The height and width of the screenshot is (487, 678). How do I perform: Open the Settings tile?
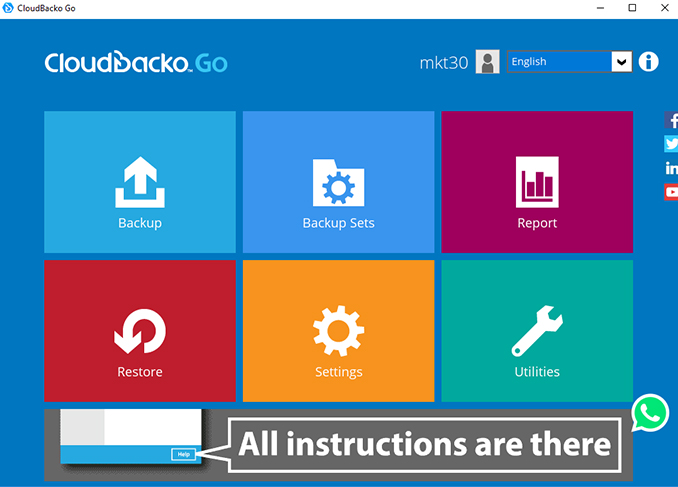point(339,331)
